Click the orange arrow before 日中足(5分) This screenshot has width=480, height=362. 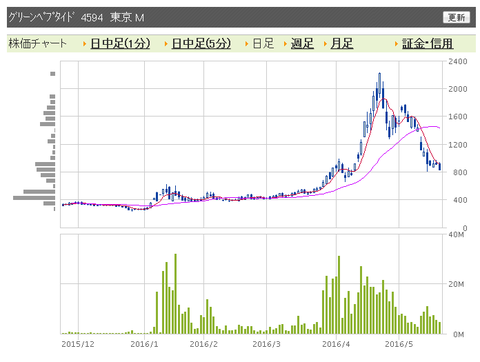[166, 44]
